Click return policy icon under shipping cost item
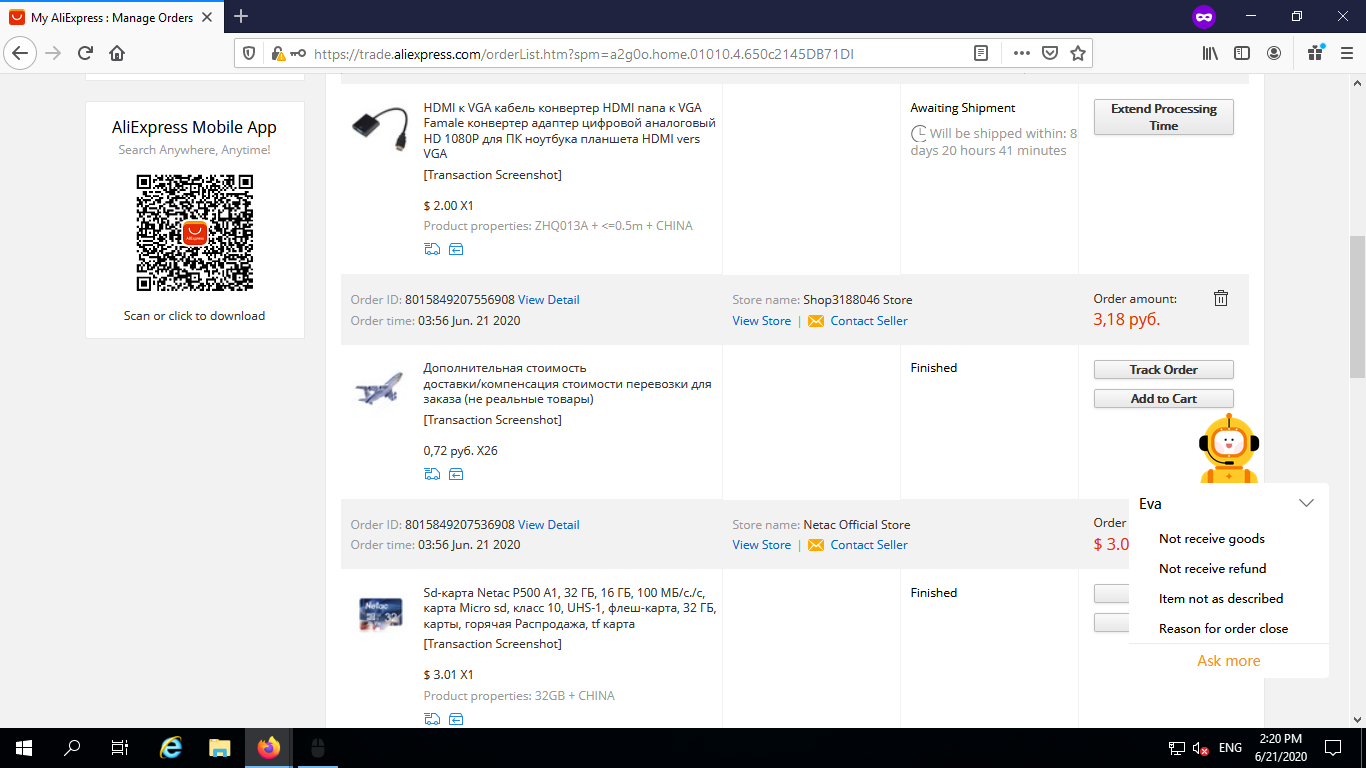Image resolution: width=1366 pixels, height=768 pixels. point(456,474)
